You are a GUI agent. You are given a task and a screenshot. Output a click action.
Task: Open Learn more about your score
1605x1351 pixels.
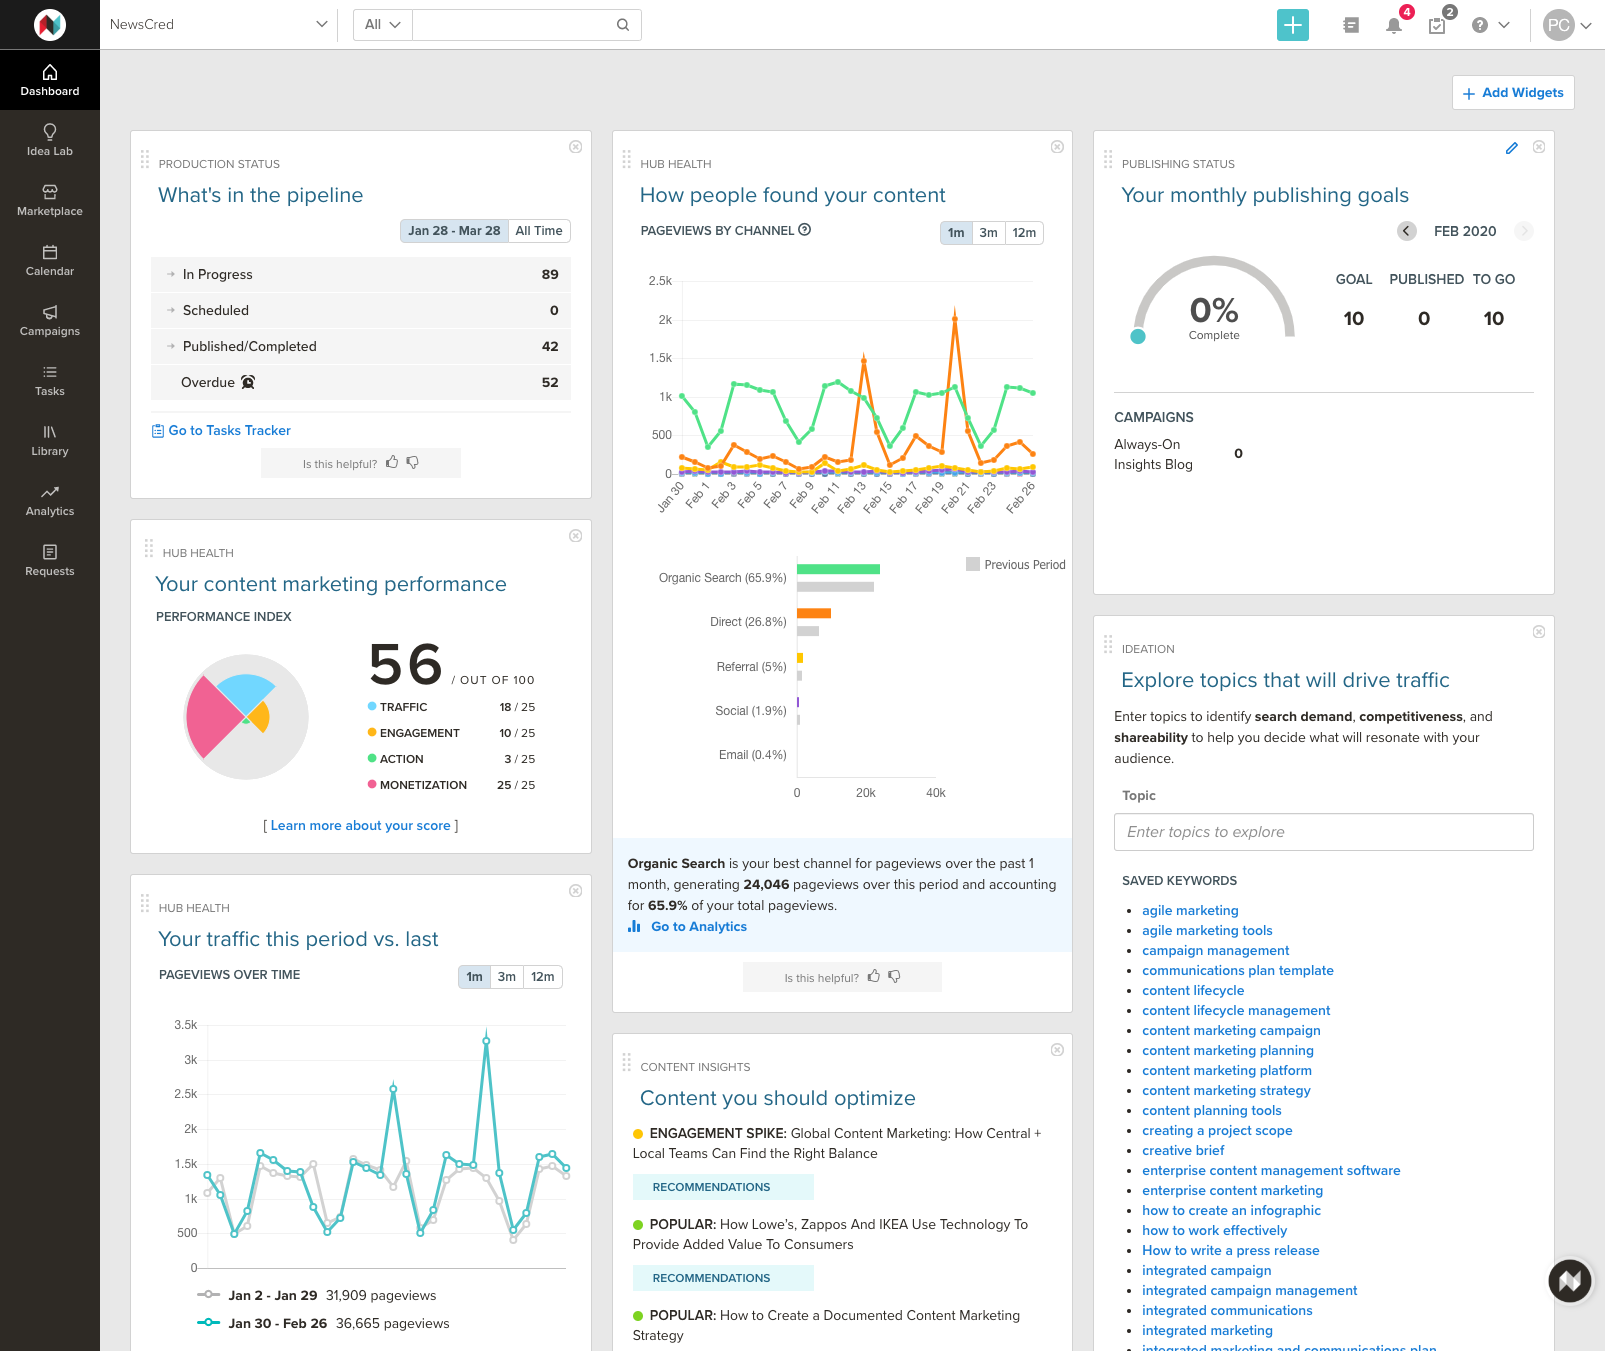coord(360,826)
